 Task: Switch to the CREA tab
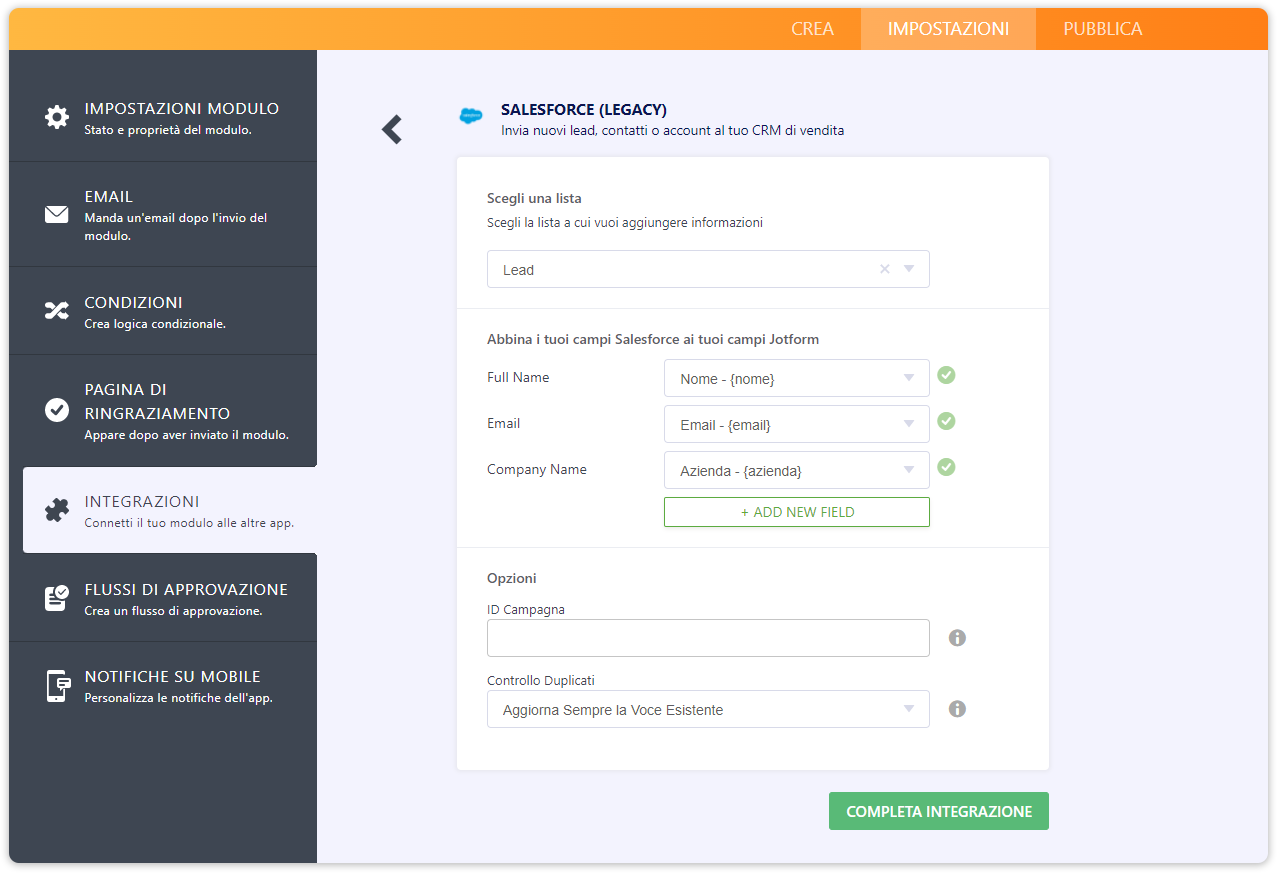tap(812, 29)
